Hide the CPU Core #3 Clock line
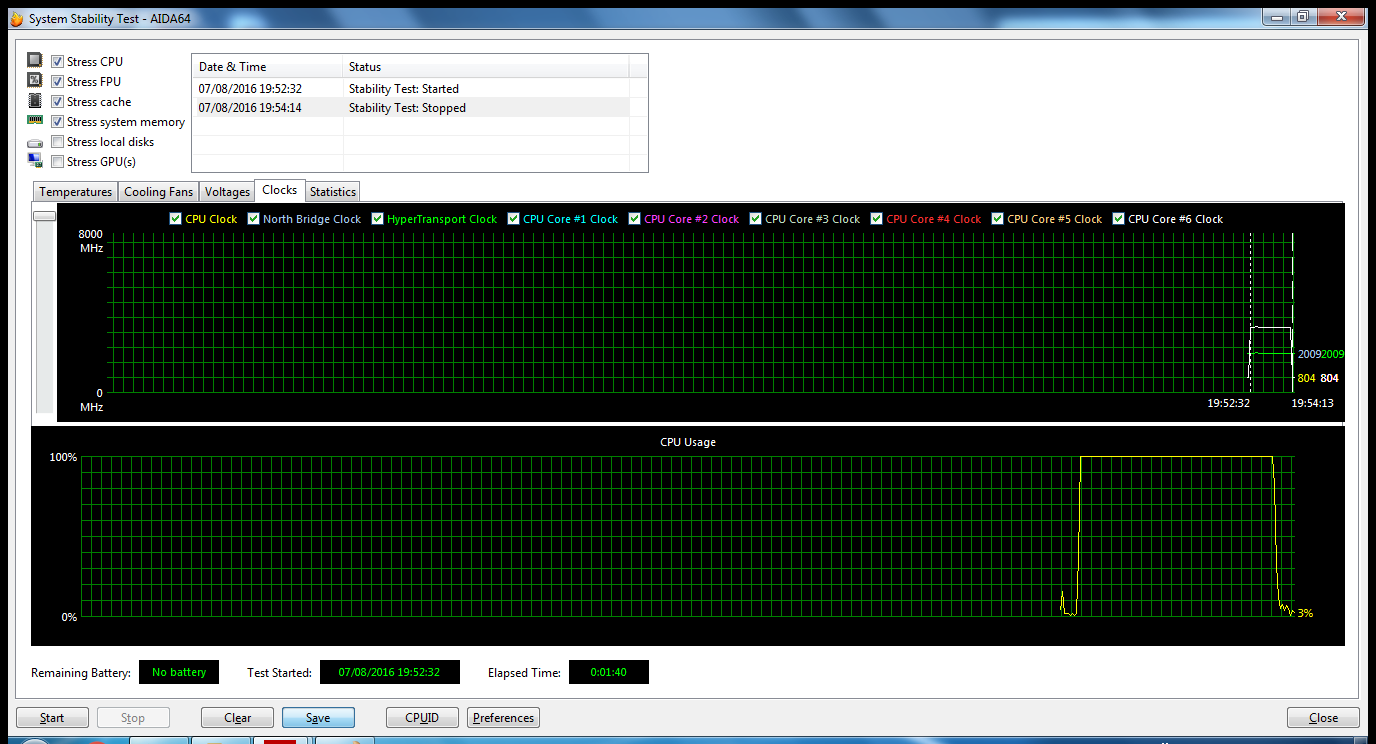The width and height of the screenshot is (1376, 744). click(756, 219)
